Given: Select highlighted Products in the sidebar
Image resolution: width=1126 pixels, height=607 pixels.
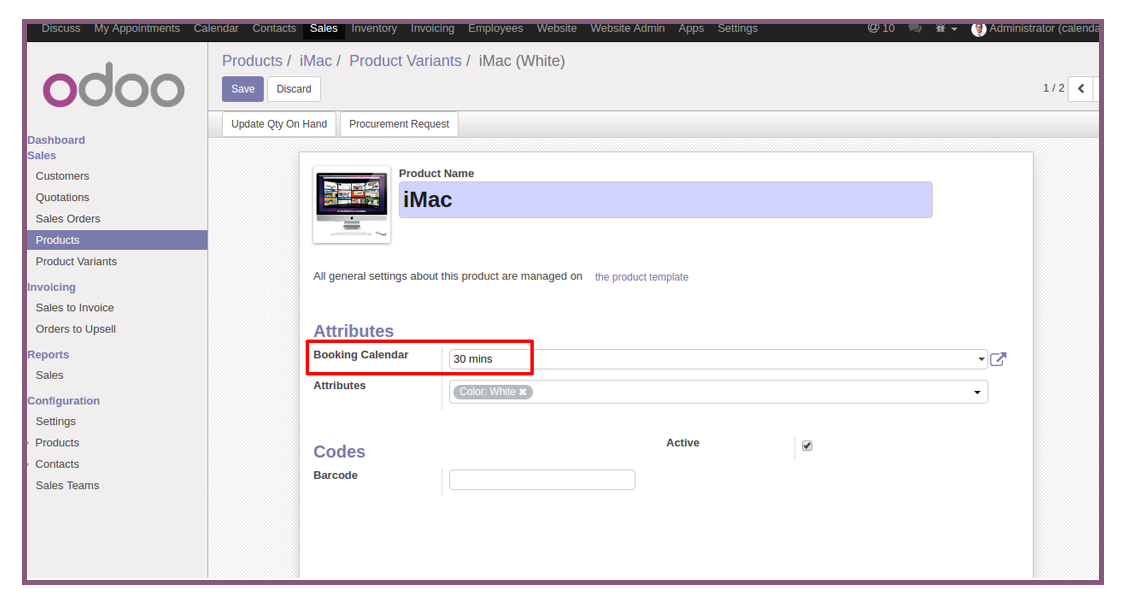Looking at the screenshot, I should click(117, 240).
